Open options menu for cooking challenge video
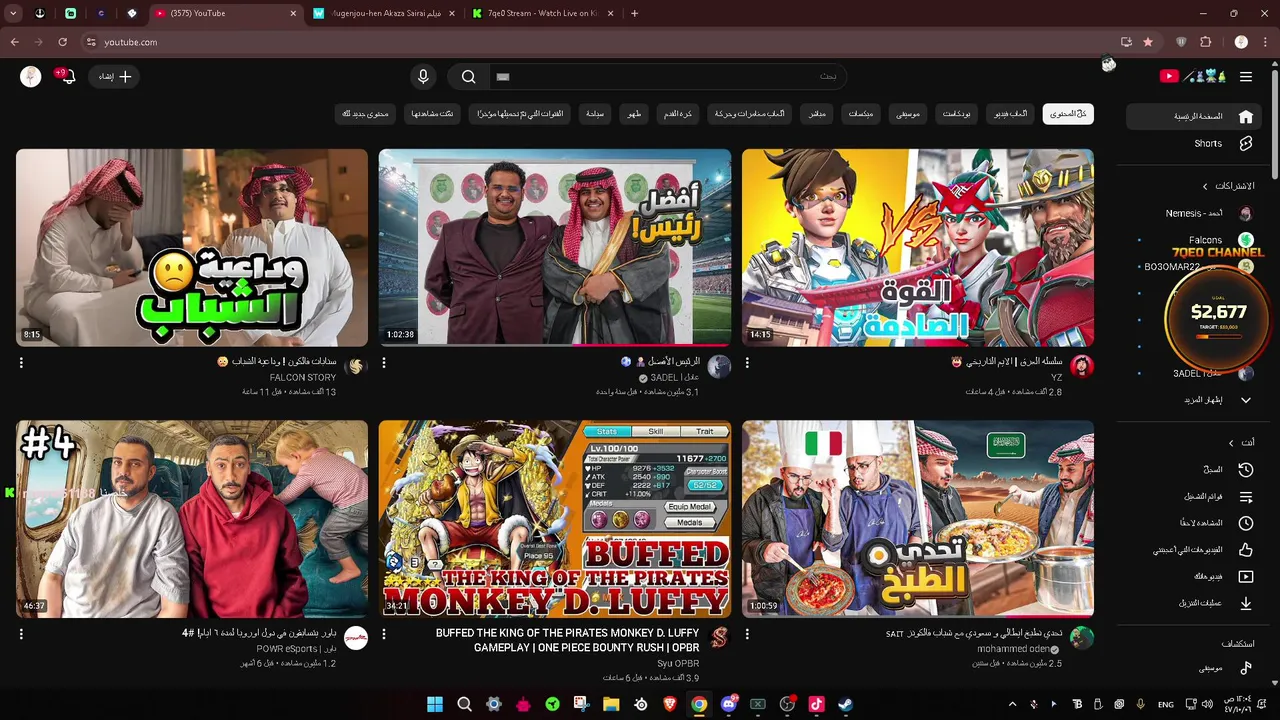This screenshot has height=720, width=1280. (x=747, y=634)
